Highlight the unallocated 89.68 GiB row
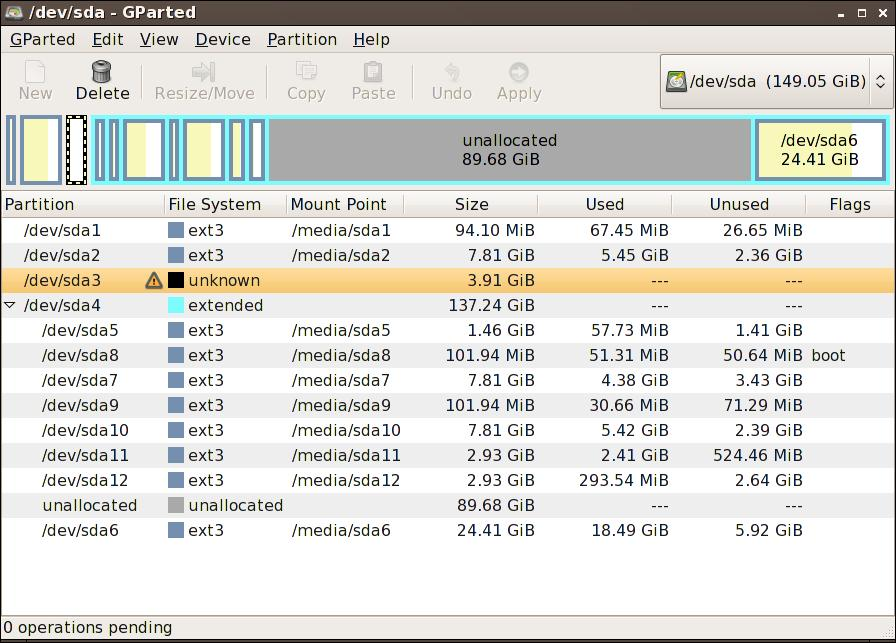Image resolution: width=896 pixels, height=643 pixels. 300,505
